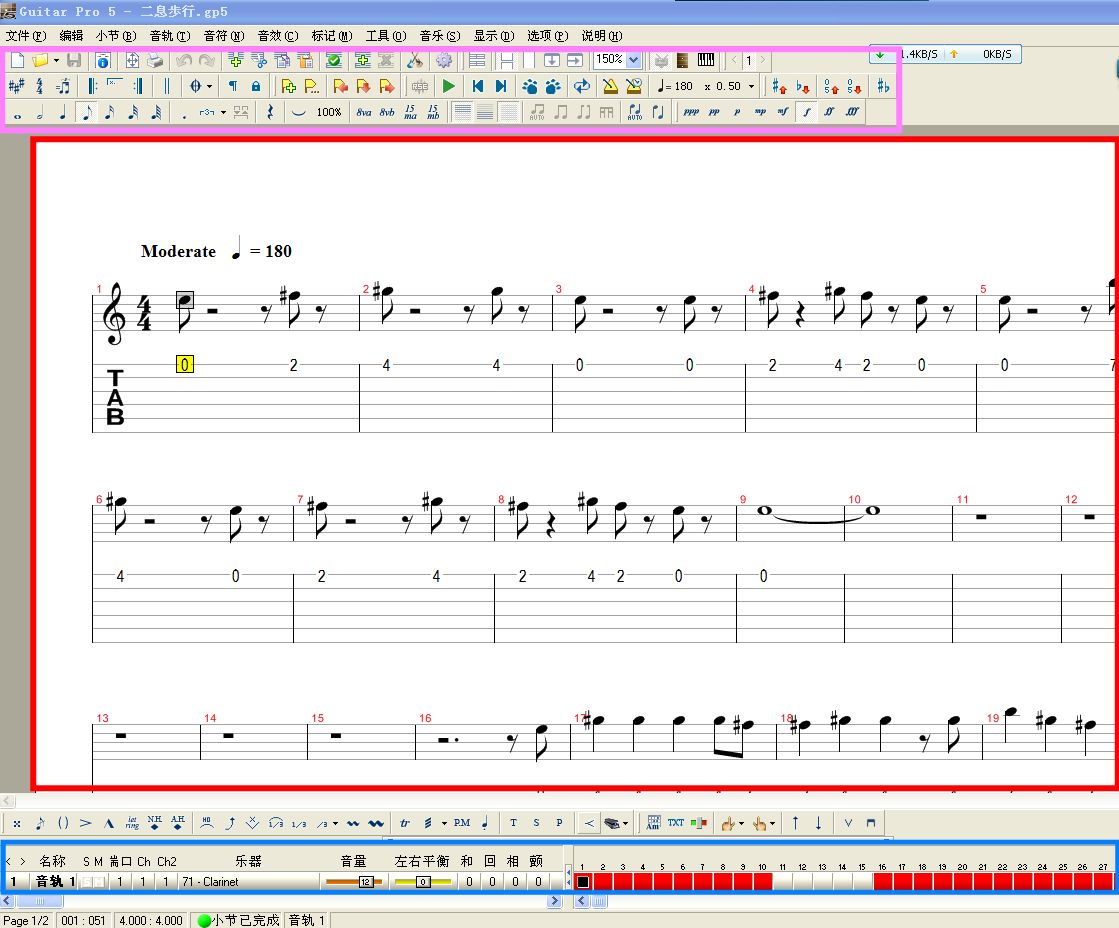
Task: Click the metronome icon in toolbar
Action: click(x=610, y=86)
